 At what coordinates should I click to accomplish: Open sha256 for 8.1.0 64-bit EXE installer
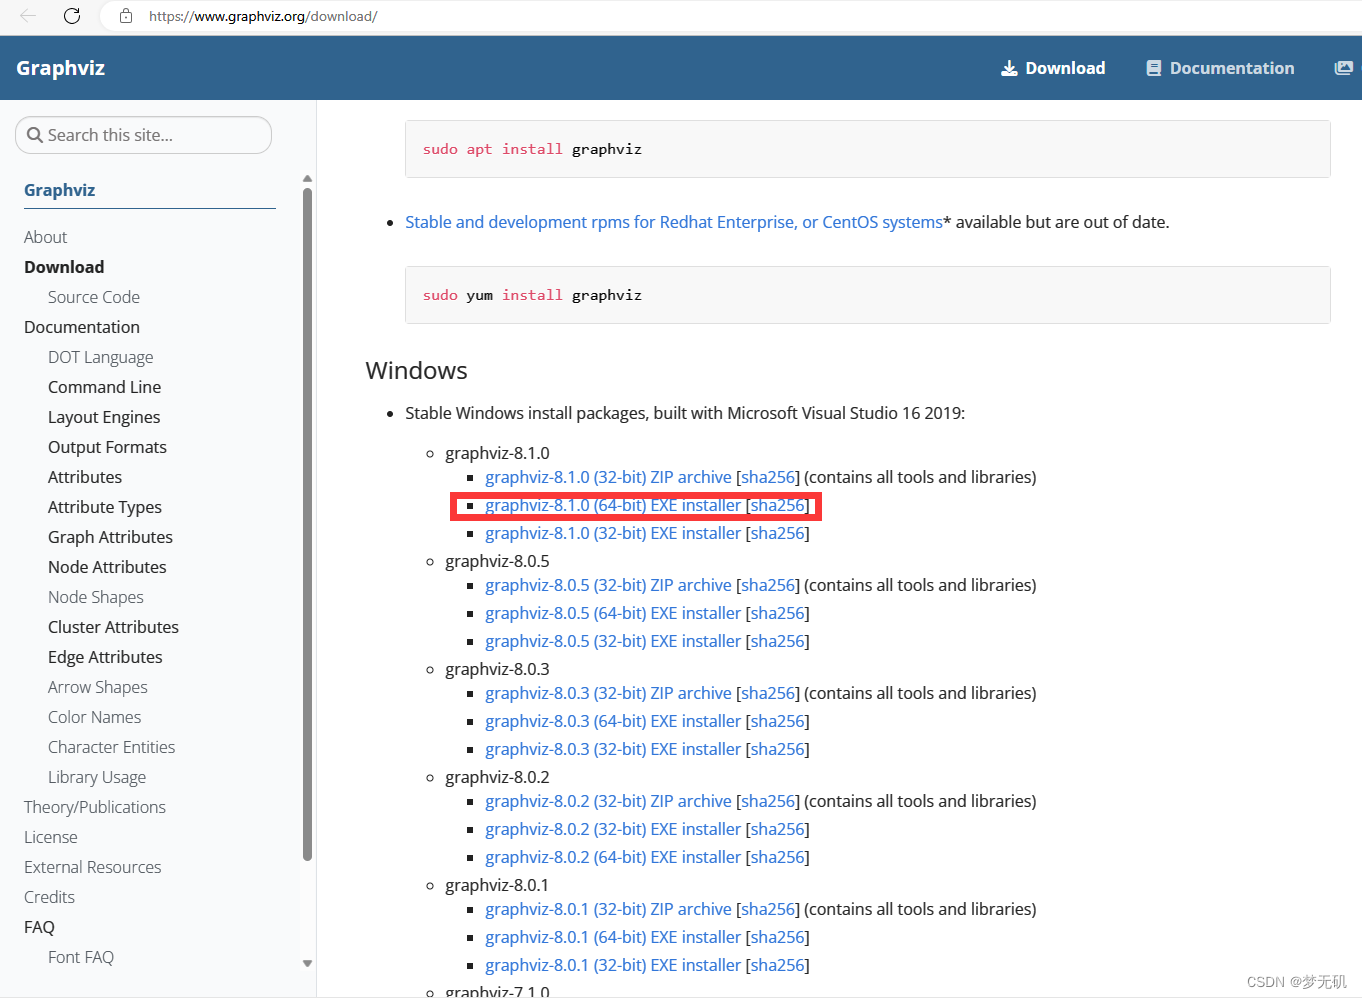(x=778, y=505)
